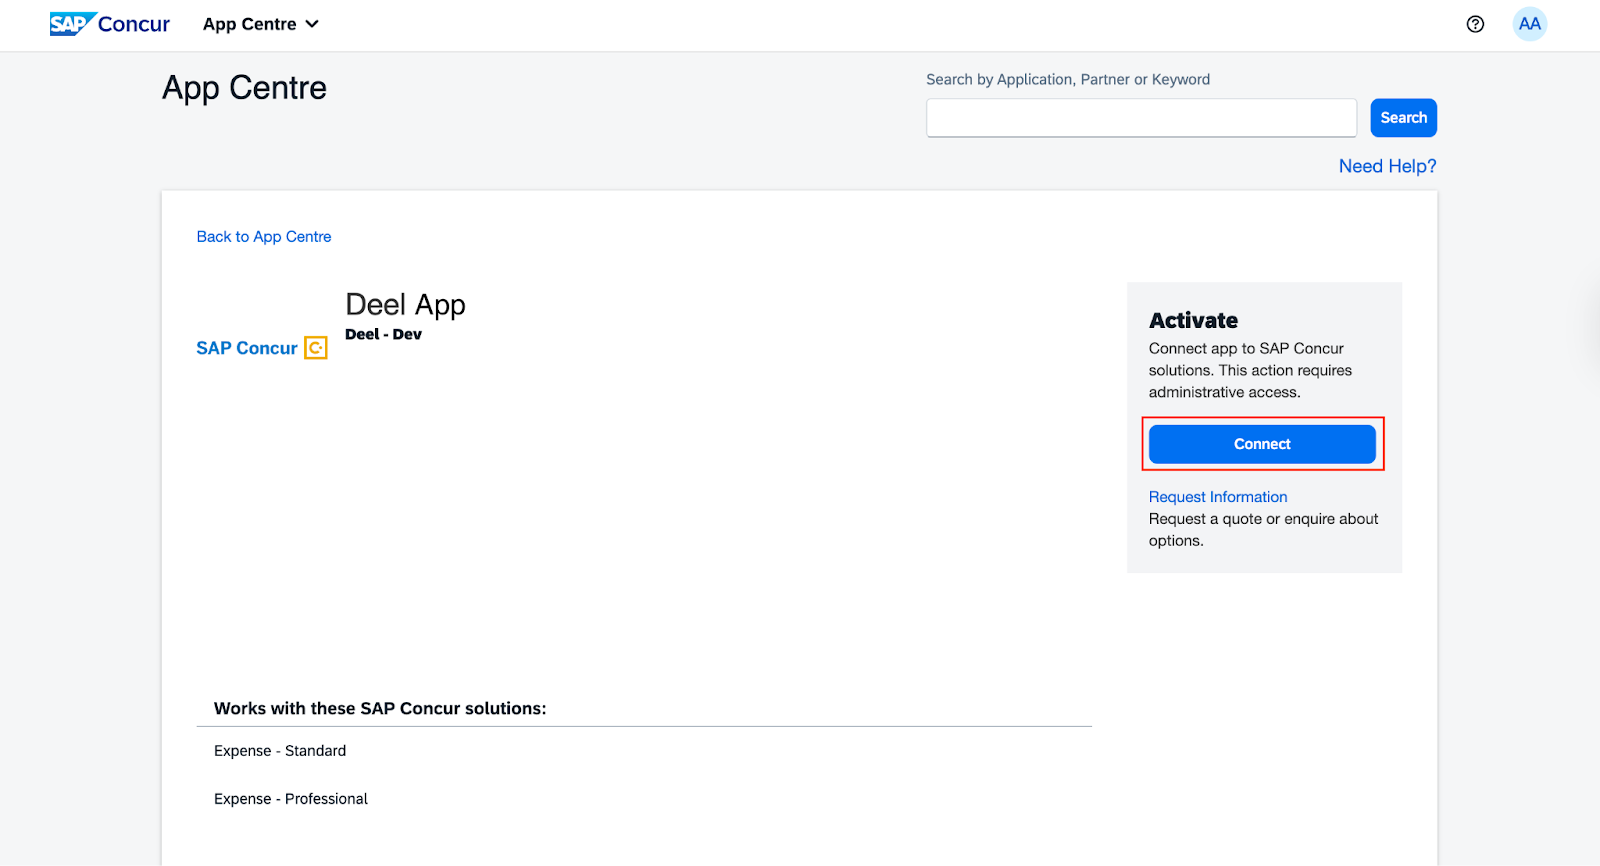Click the Expense - Professional solution entry
Viewport: 1600px width, 866px height.
click(x=291, y=799)
